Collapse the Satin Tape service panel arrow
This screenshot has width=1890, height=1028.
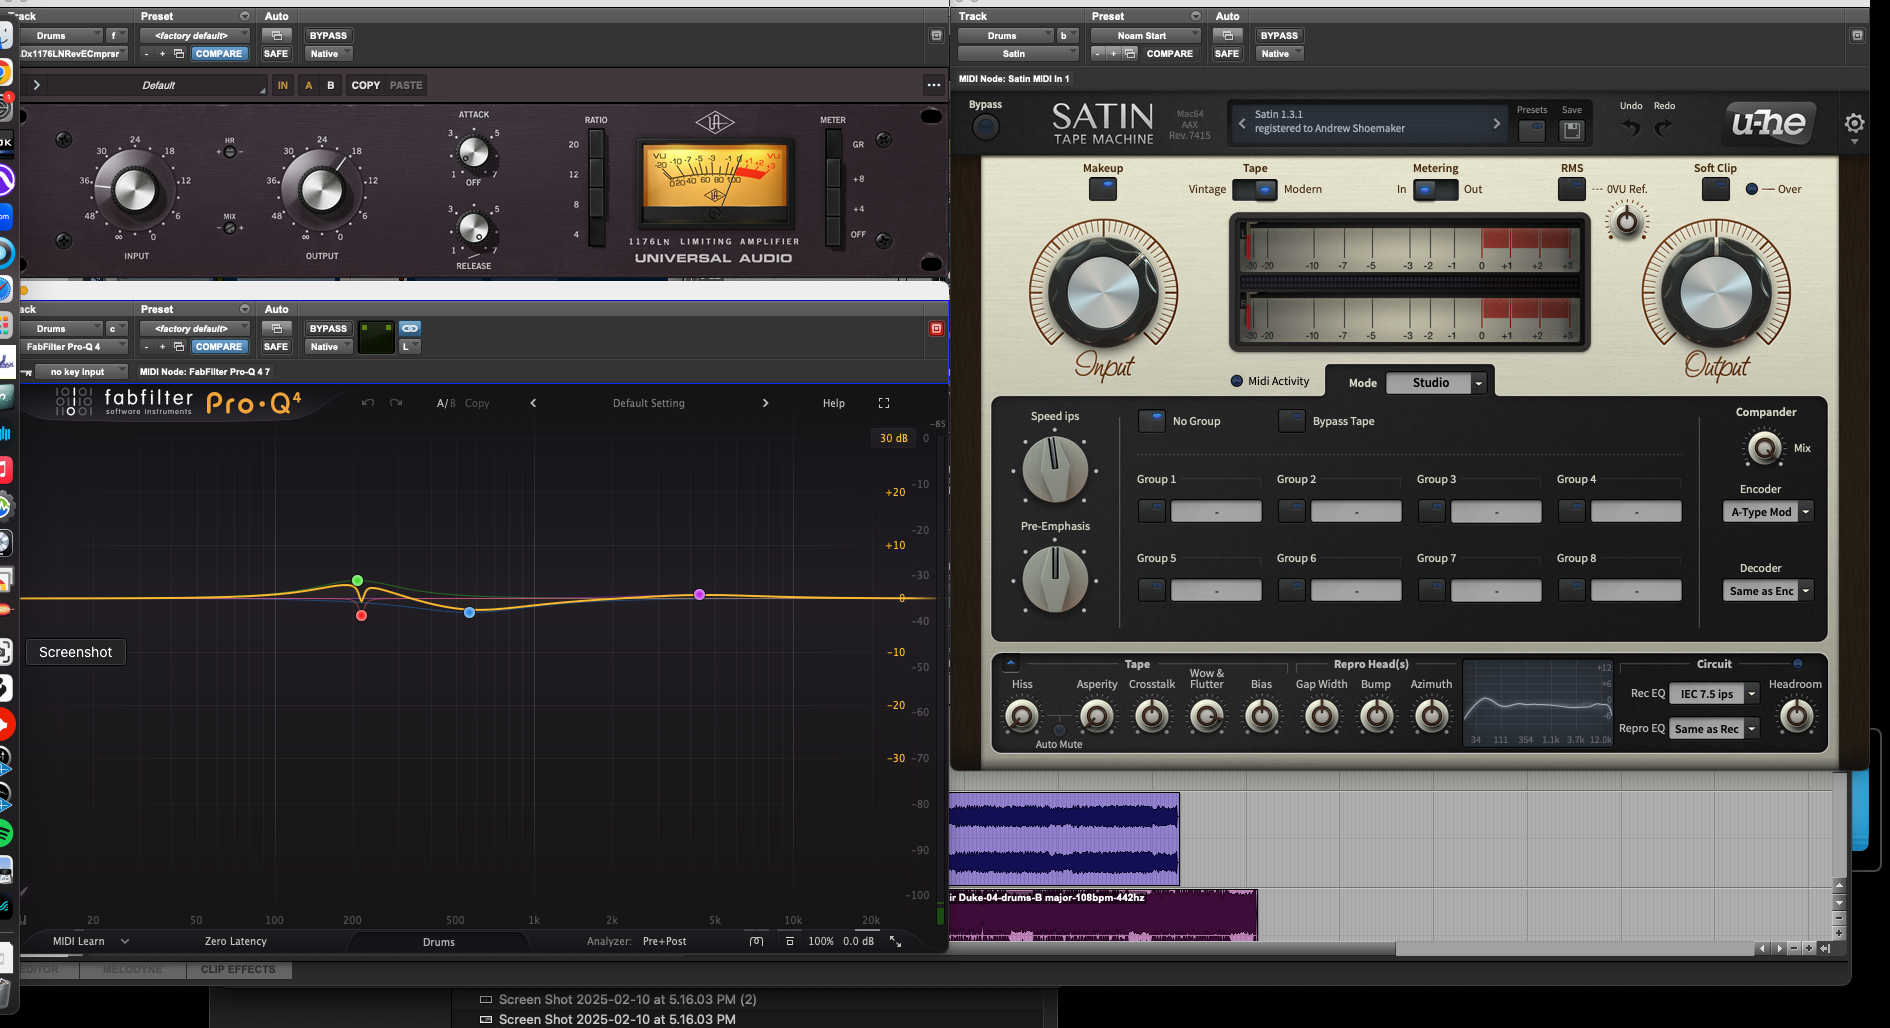coord(1011,663)
